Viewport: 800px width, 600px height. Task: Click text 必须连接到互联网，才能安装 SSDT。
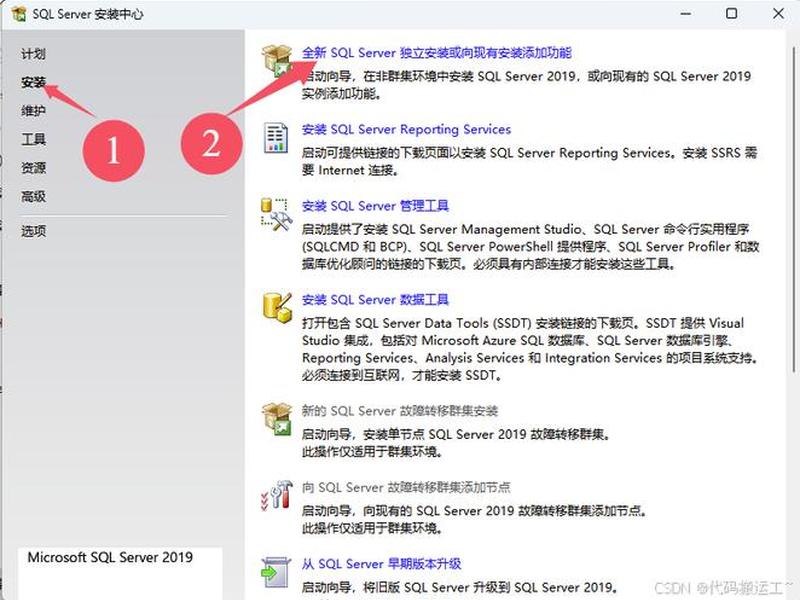[x=402, y=375]
